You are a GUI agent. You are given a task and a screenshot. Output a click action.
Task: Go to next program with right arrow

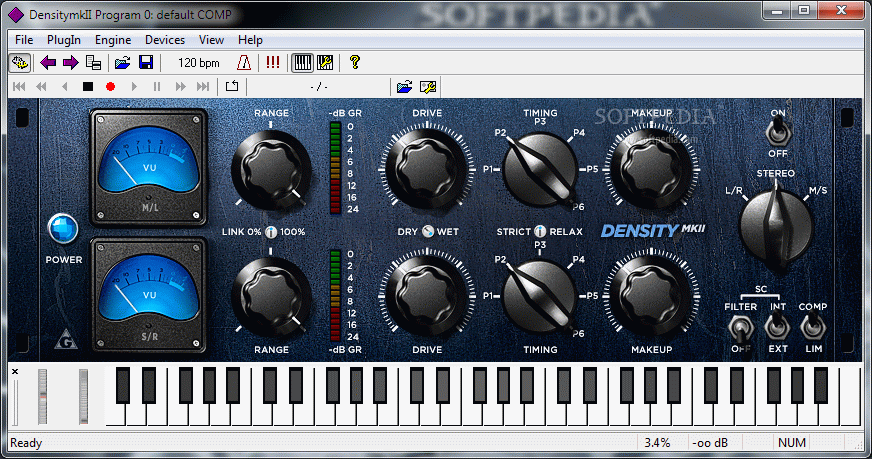tap(71, 62)
